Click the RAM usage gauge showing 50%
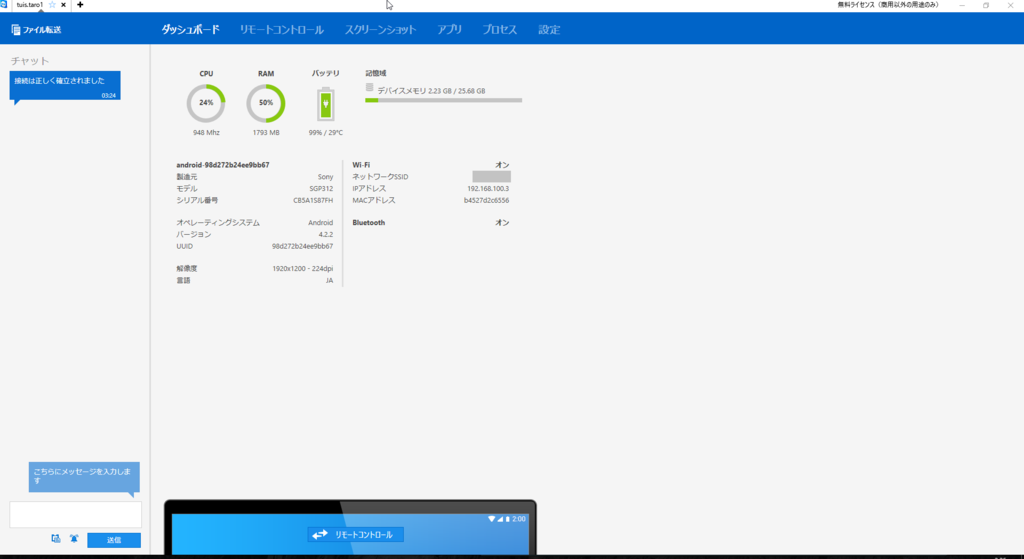 266,103
